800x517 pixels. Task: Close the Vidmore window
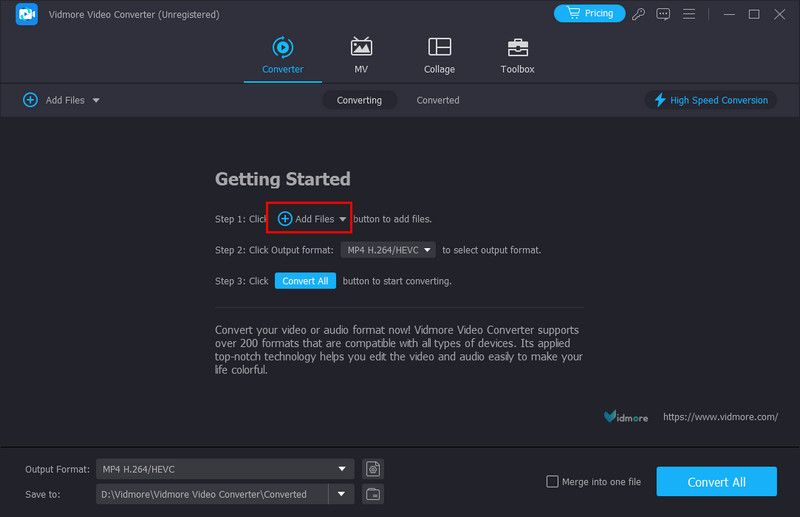point(779,14)
